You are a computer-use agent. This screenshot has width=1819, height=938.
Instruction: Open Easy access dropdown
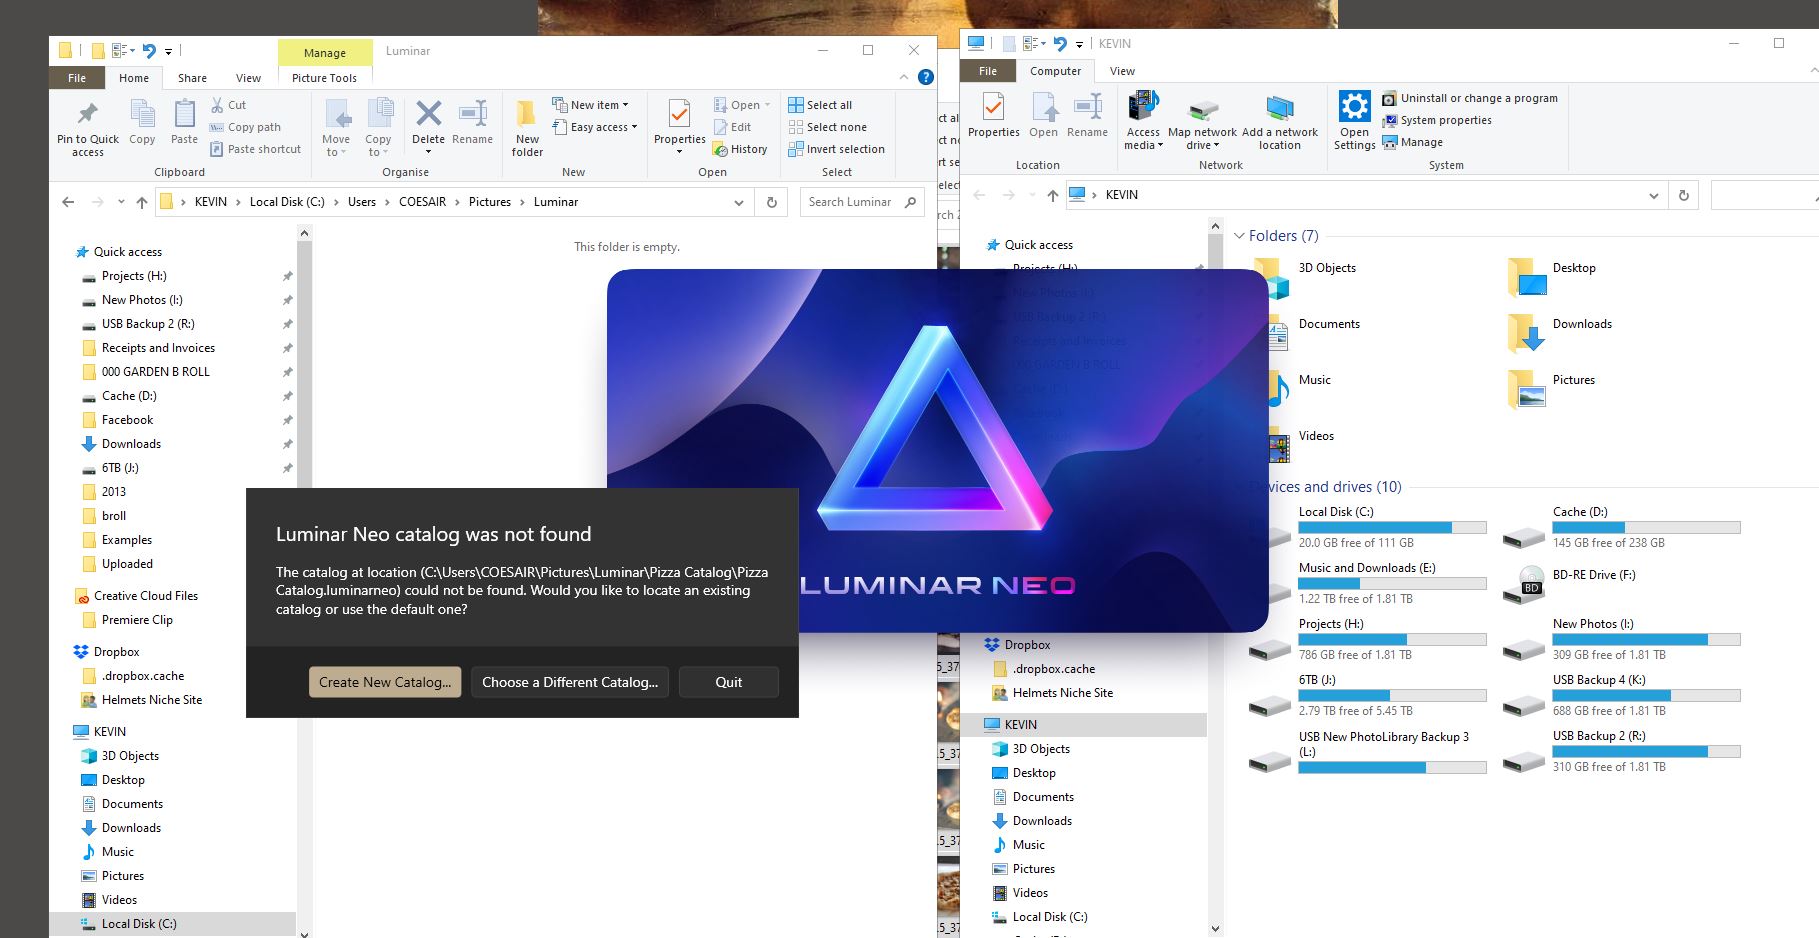[594, 127]
